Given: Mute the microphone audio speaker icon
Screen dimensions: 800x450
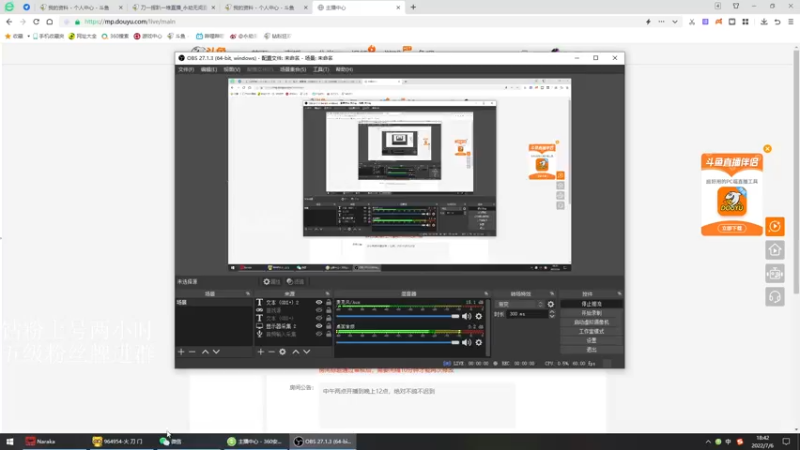Looking at the screenshot, I should click(466, 316).
